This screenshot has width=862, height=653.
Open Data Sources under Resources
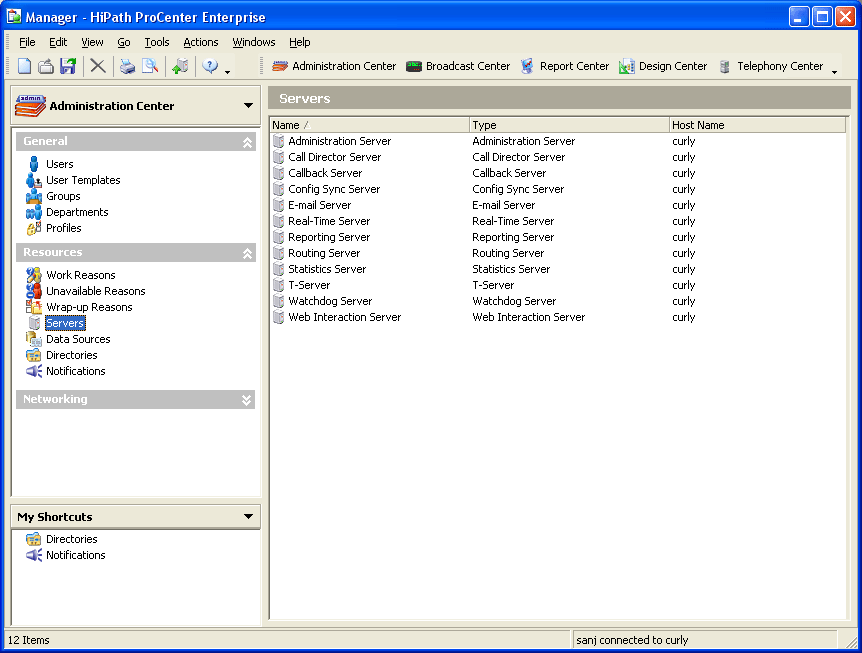point(78,339)
